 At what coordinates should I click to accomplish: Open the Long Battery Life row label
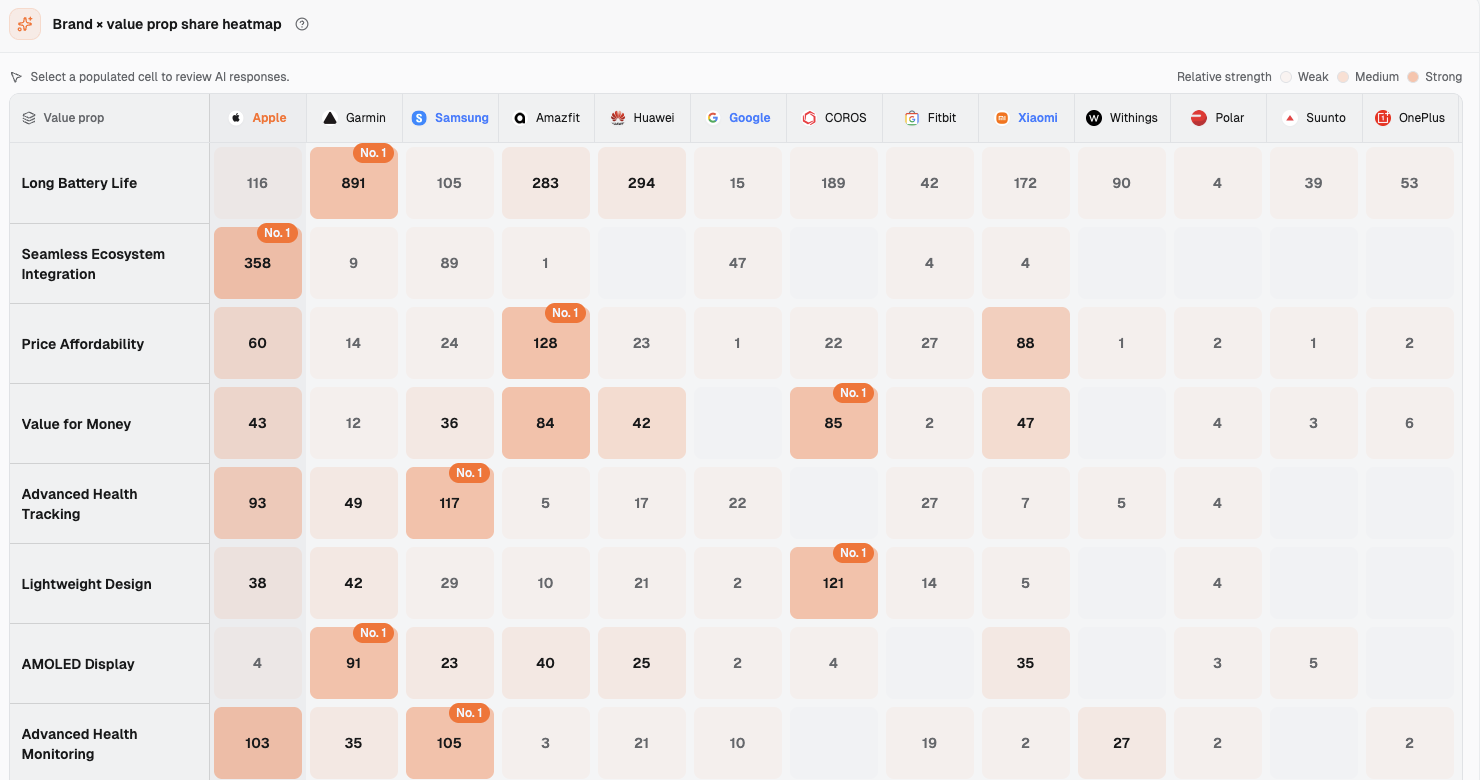coord(79,183)
